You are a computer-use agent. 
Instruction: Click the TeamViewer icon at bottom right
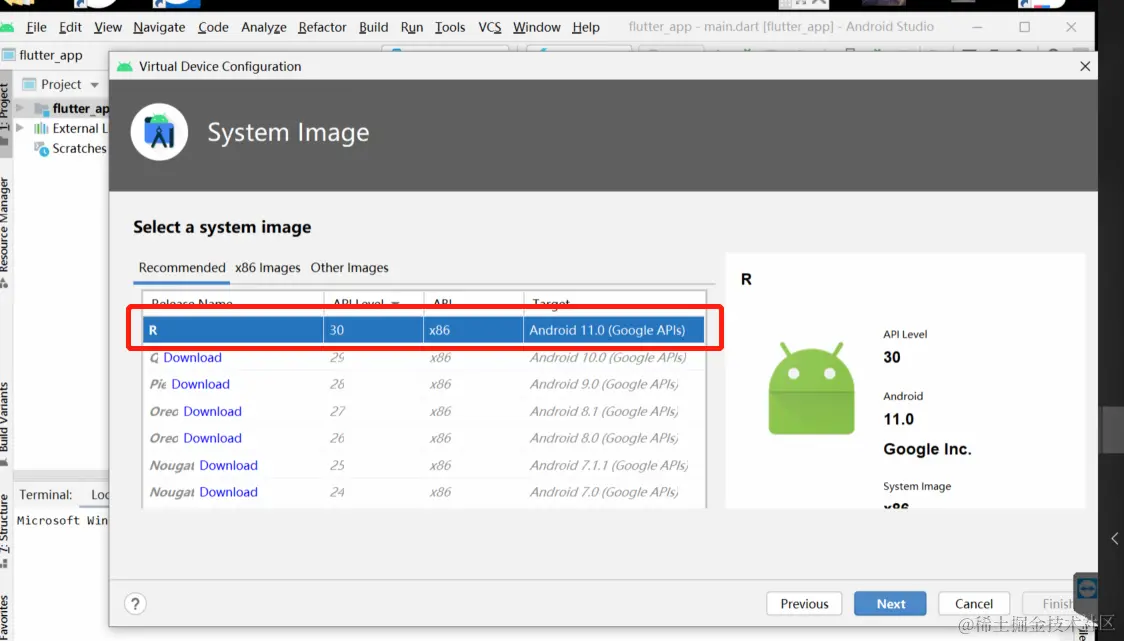1087,589
